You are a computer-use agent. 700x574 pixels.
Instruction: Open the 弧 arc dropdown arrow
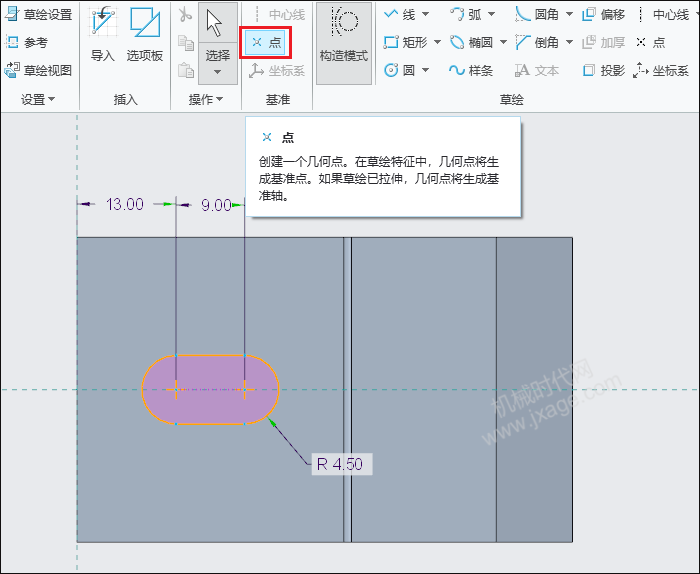492,14
